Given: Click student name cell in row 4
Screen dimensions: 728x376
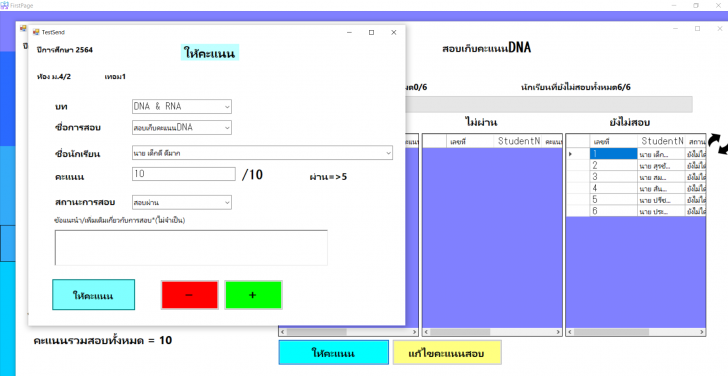Looking at the screenshot, I should tap(661, 188).
